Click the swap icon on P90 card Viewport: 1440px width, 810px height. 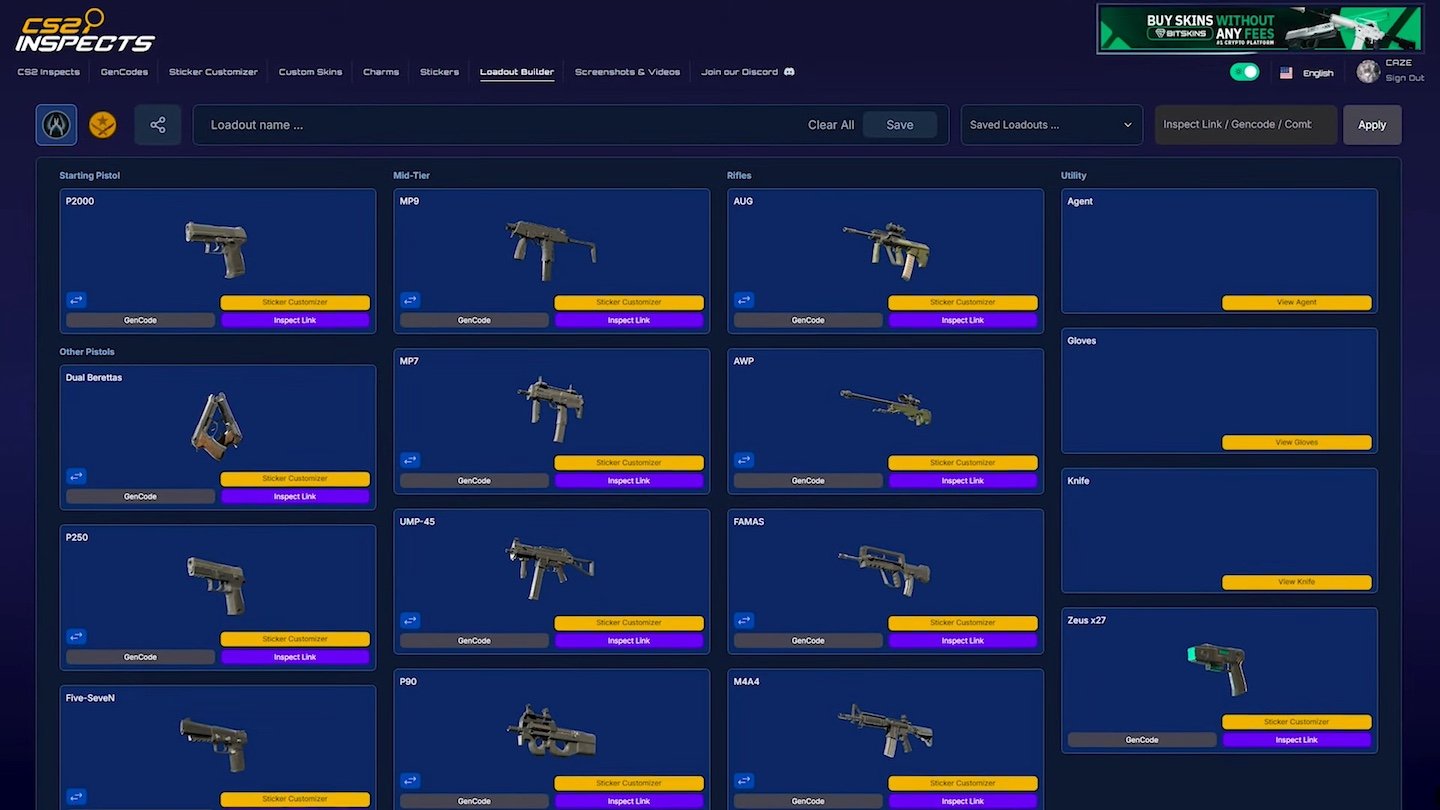coord(411,781)
